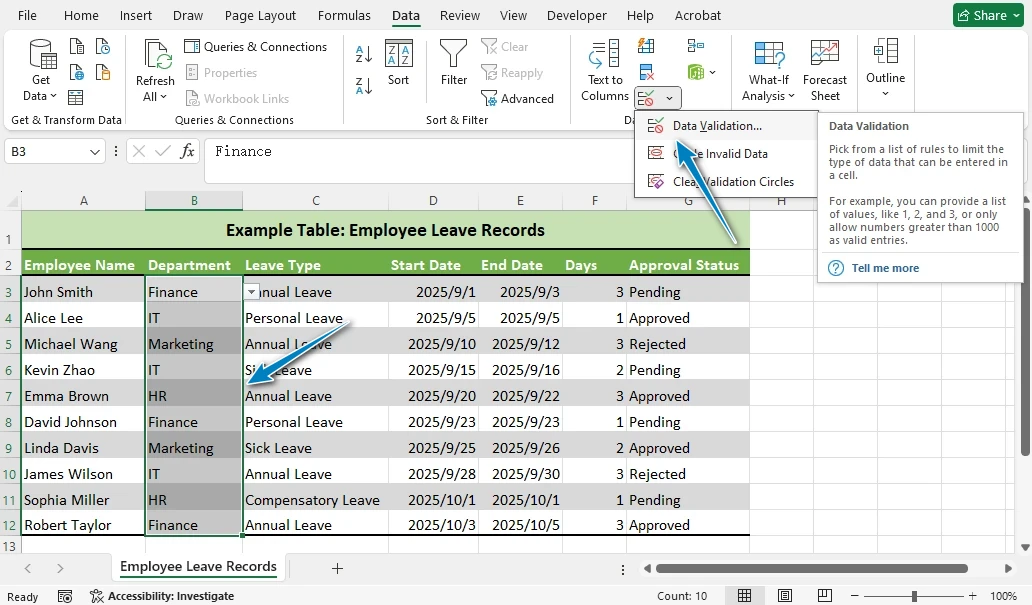Expand the Name Box dropdown arrow

[x=96, y=152]
